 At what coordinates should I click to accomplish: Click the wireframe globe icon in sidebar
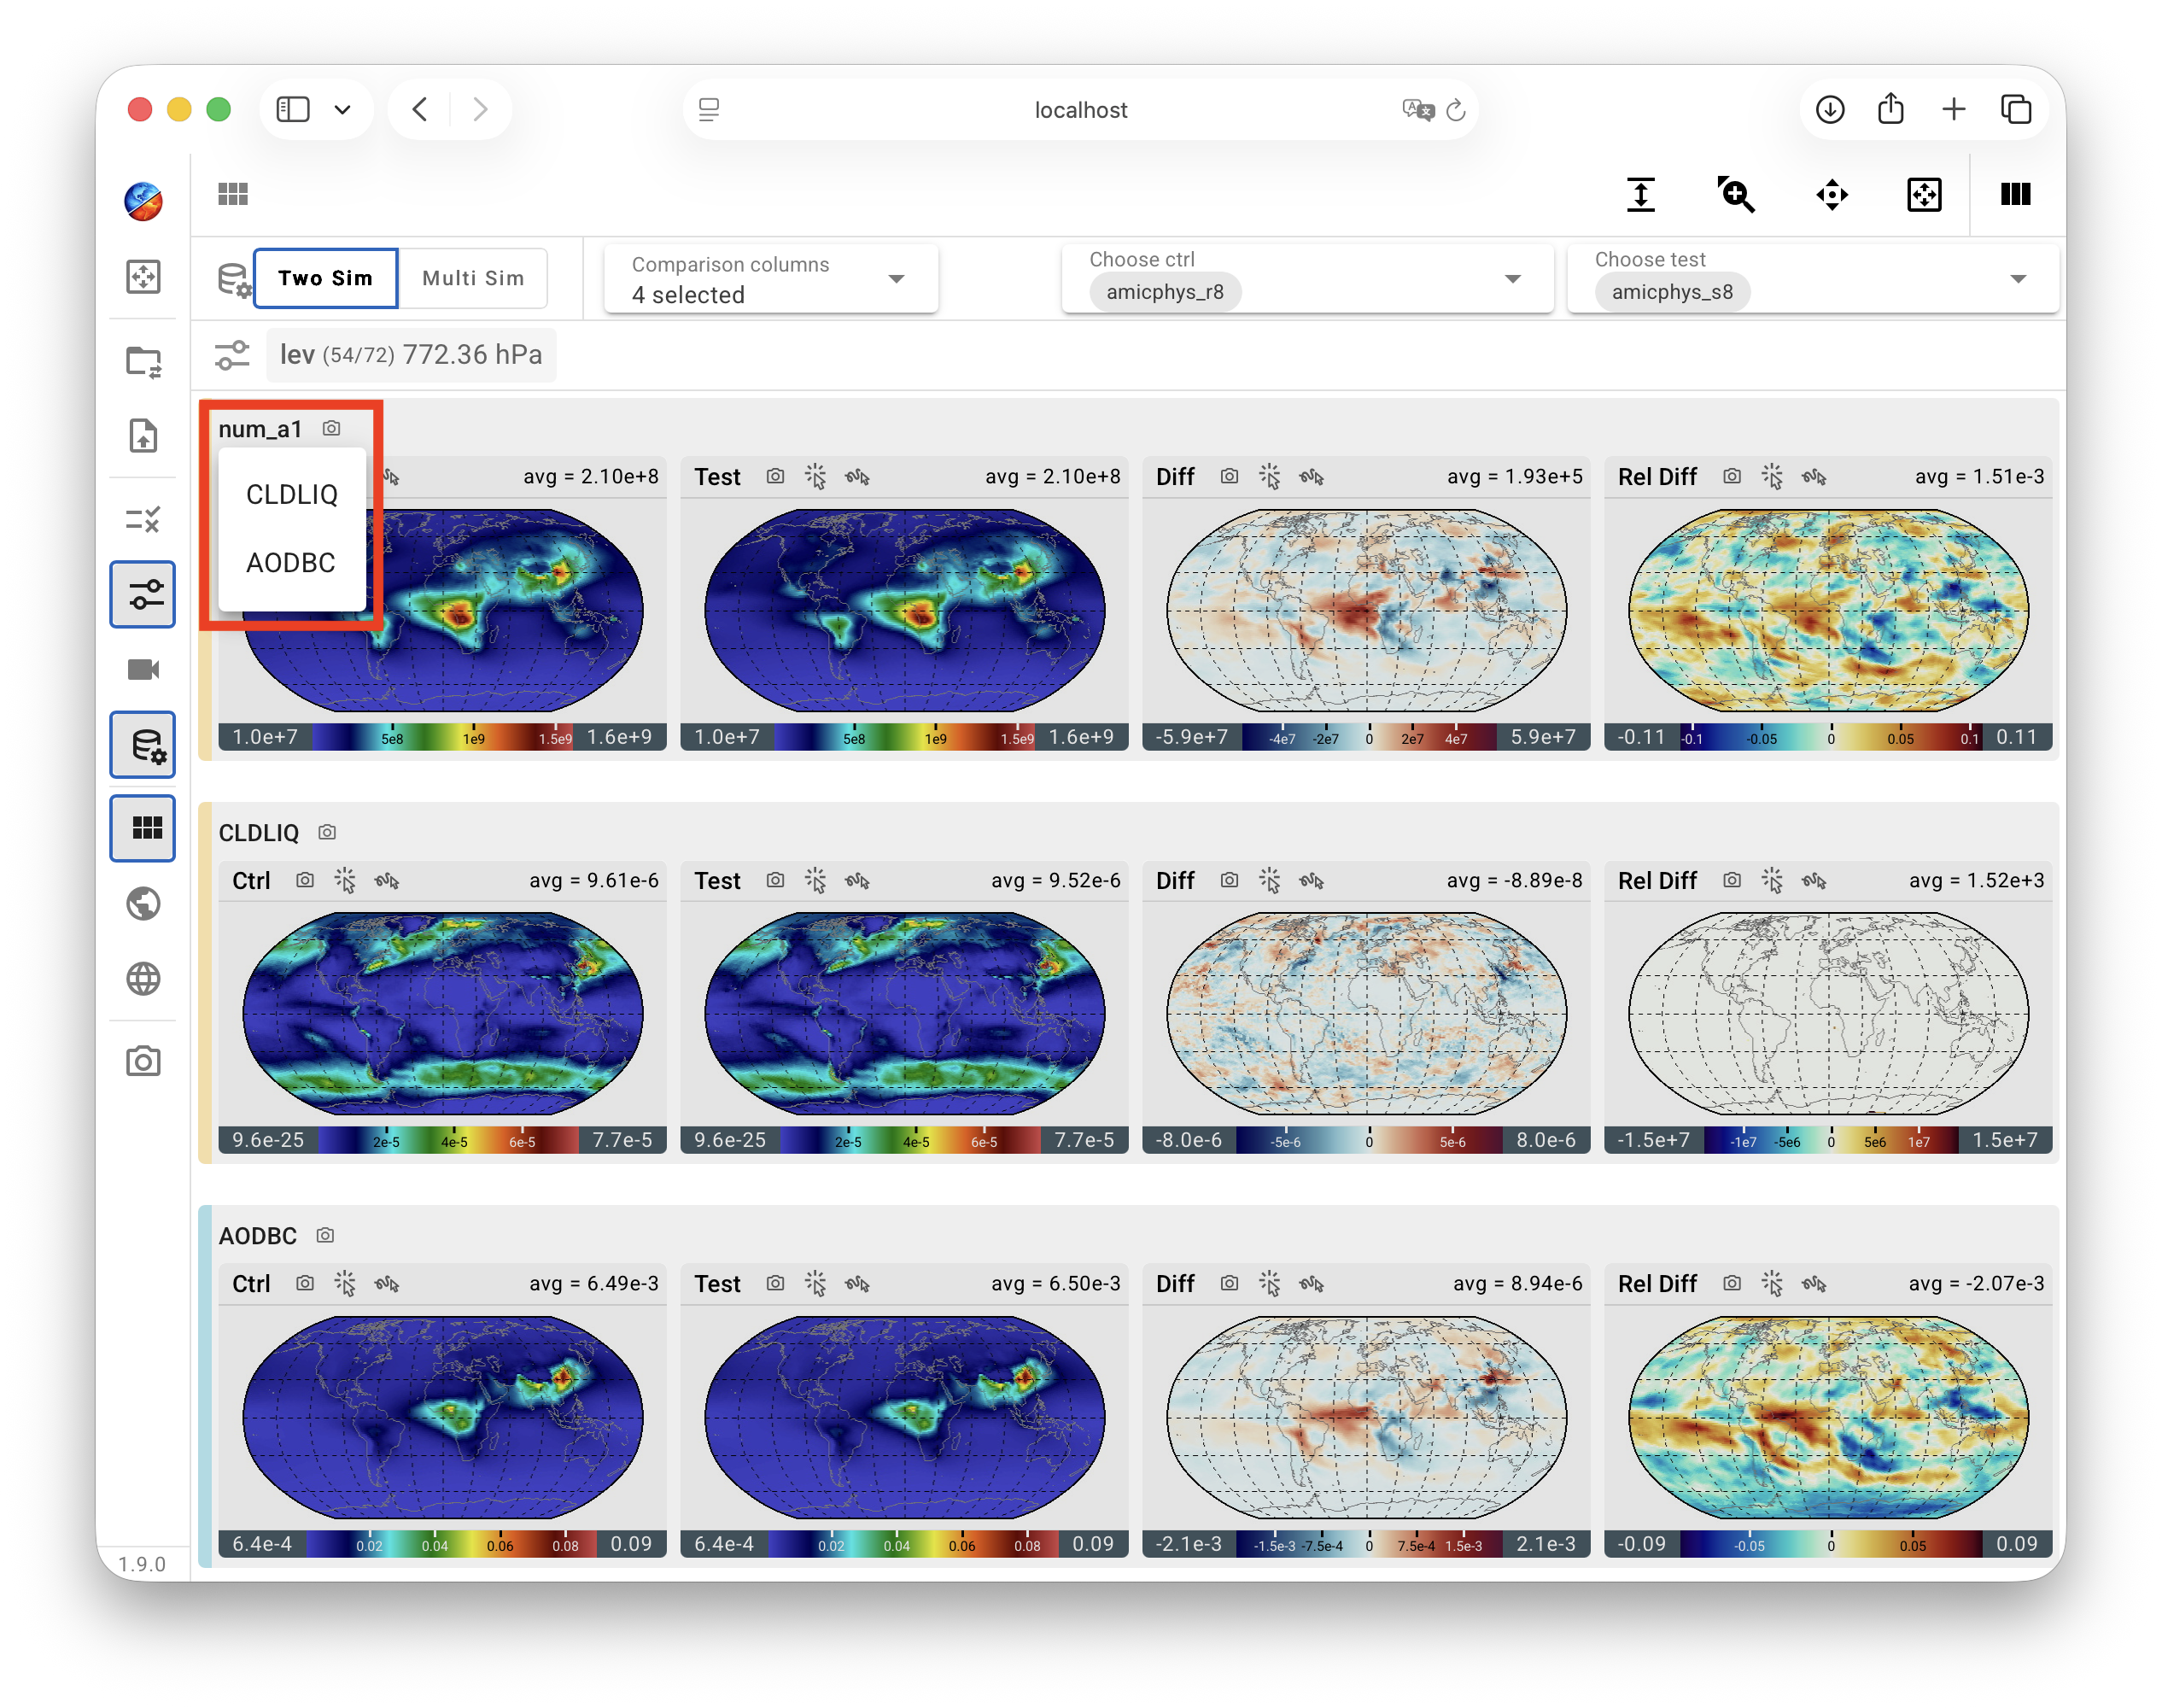[x=143, y=978]
